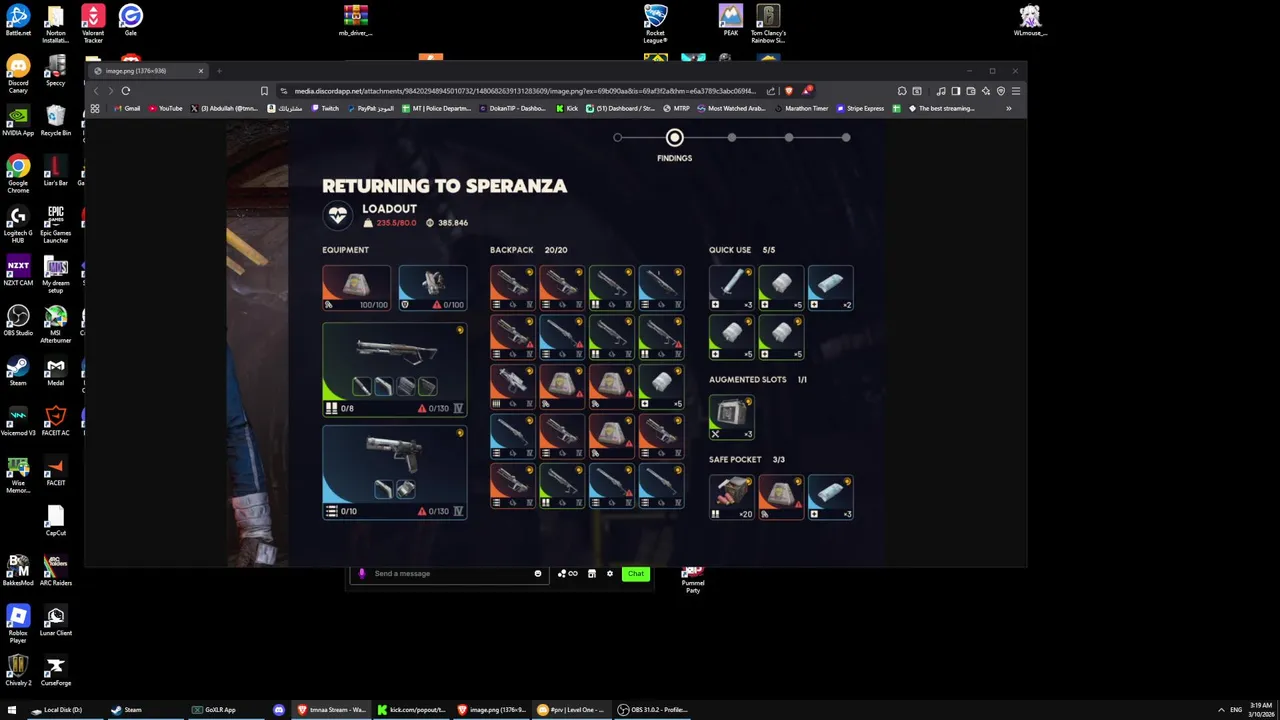This screenshot has width=1280, height=720.
Task: Expand the hidden bookmarks overflow chevron
Action: (1009, 108)
